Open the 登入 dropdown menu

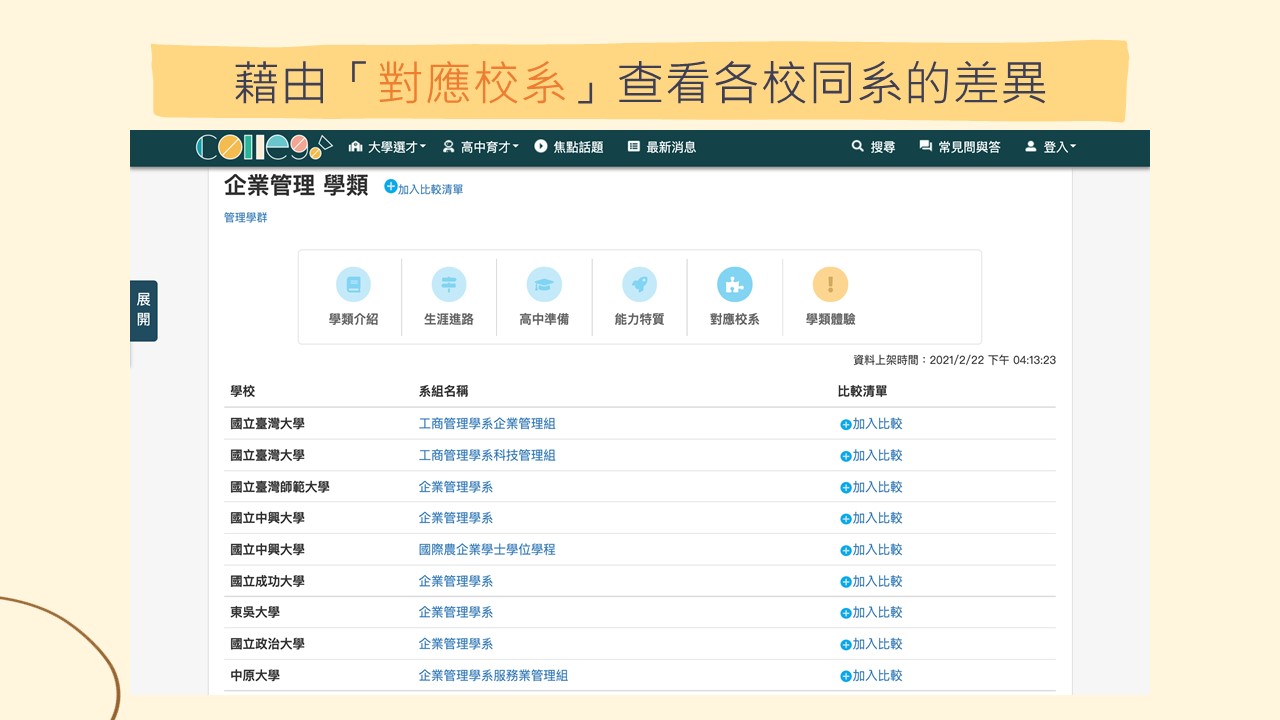coord(1050,147)
